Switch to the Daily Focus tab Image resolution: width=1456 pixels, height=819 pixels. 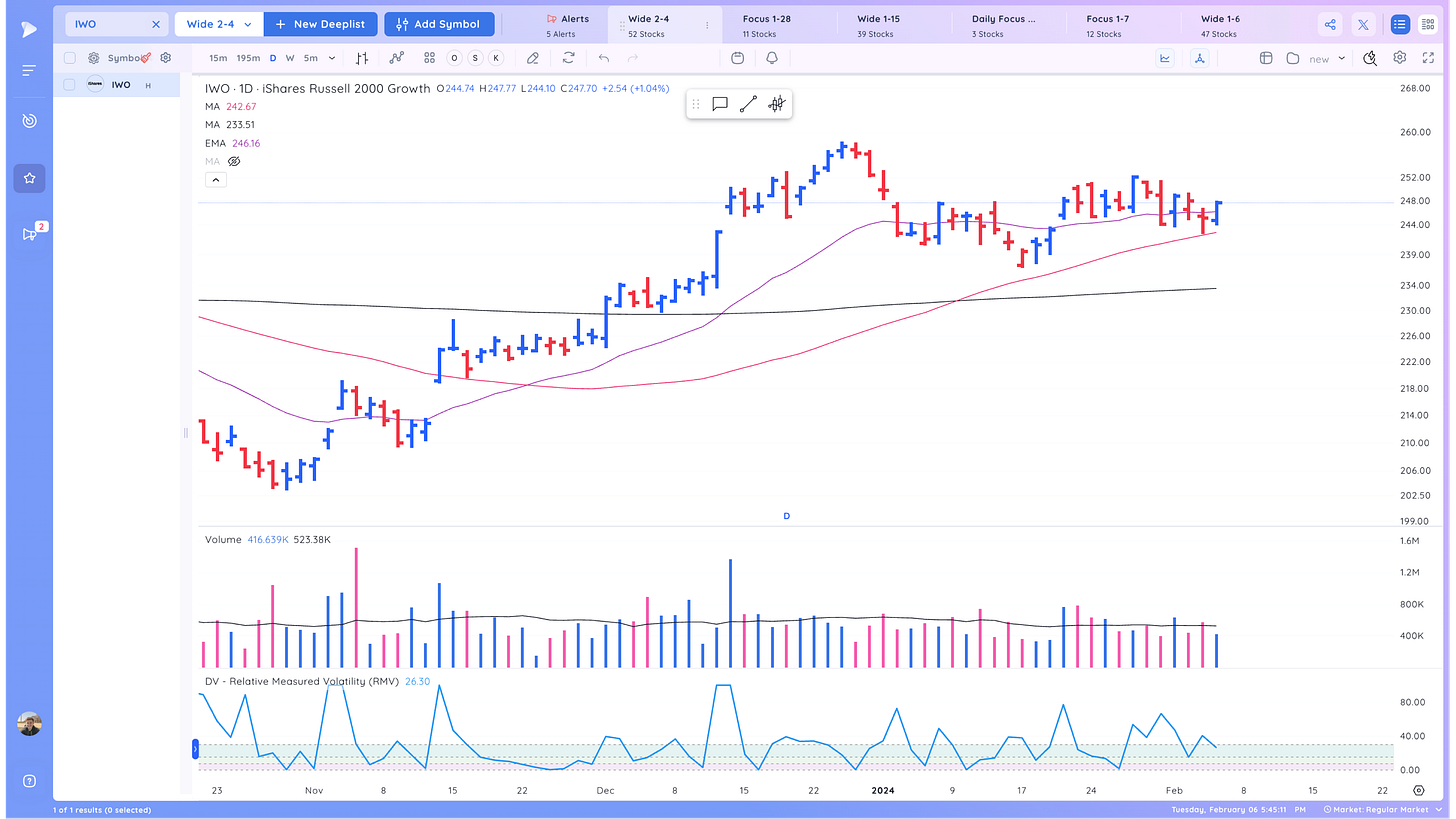tap(1003, 25)
